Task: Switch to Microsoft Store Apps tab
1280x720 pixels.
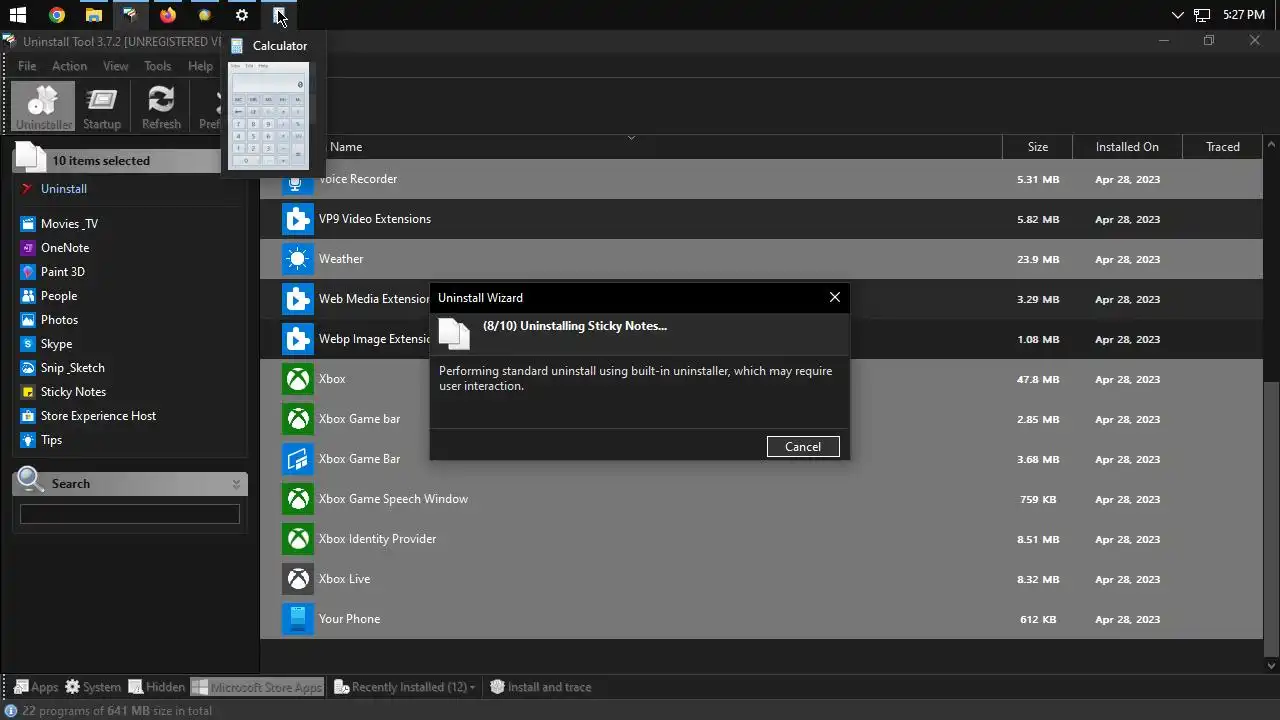Action: pos(257,687)
